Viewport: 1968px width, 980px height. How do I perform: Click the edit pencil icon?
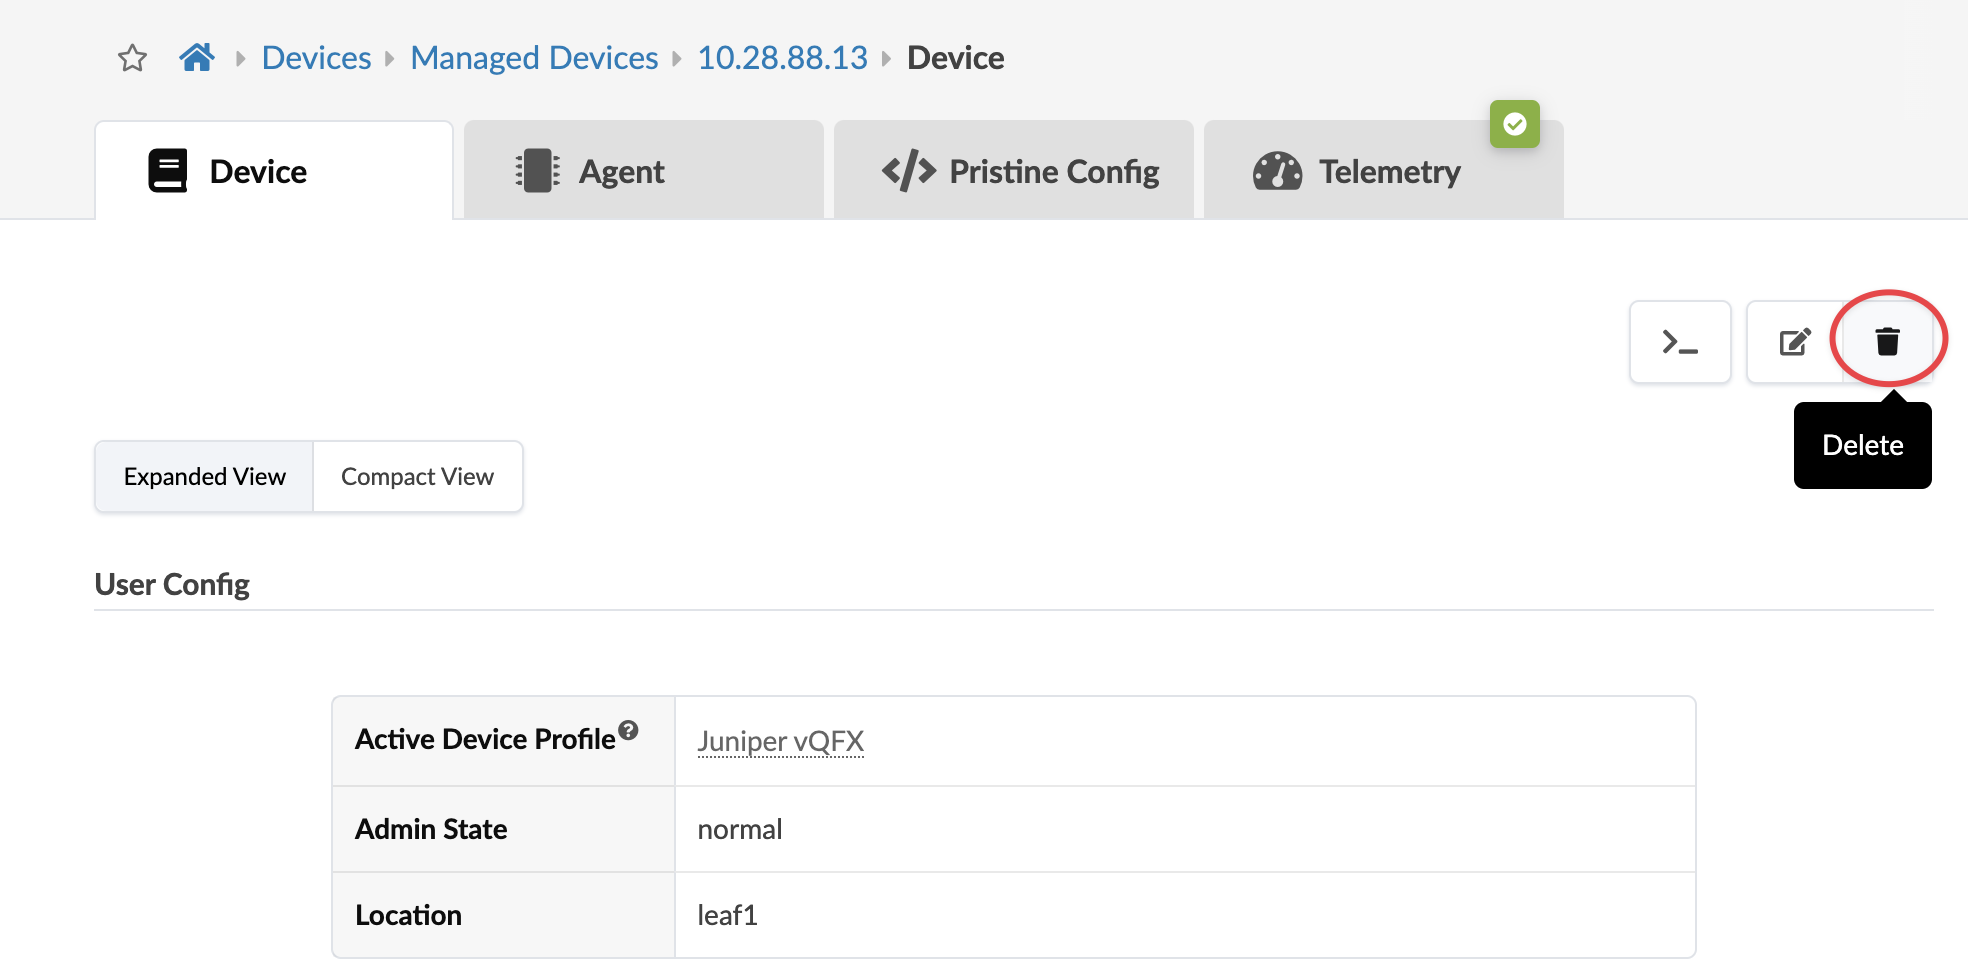point(1795,342)
